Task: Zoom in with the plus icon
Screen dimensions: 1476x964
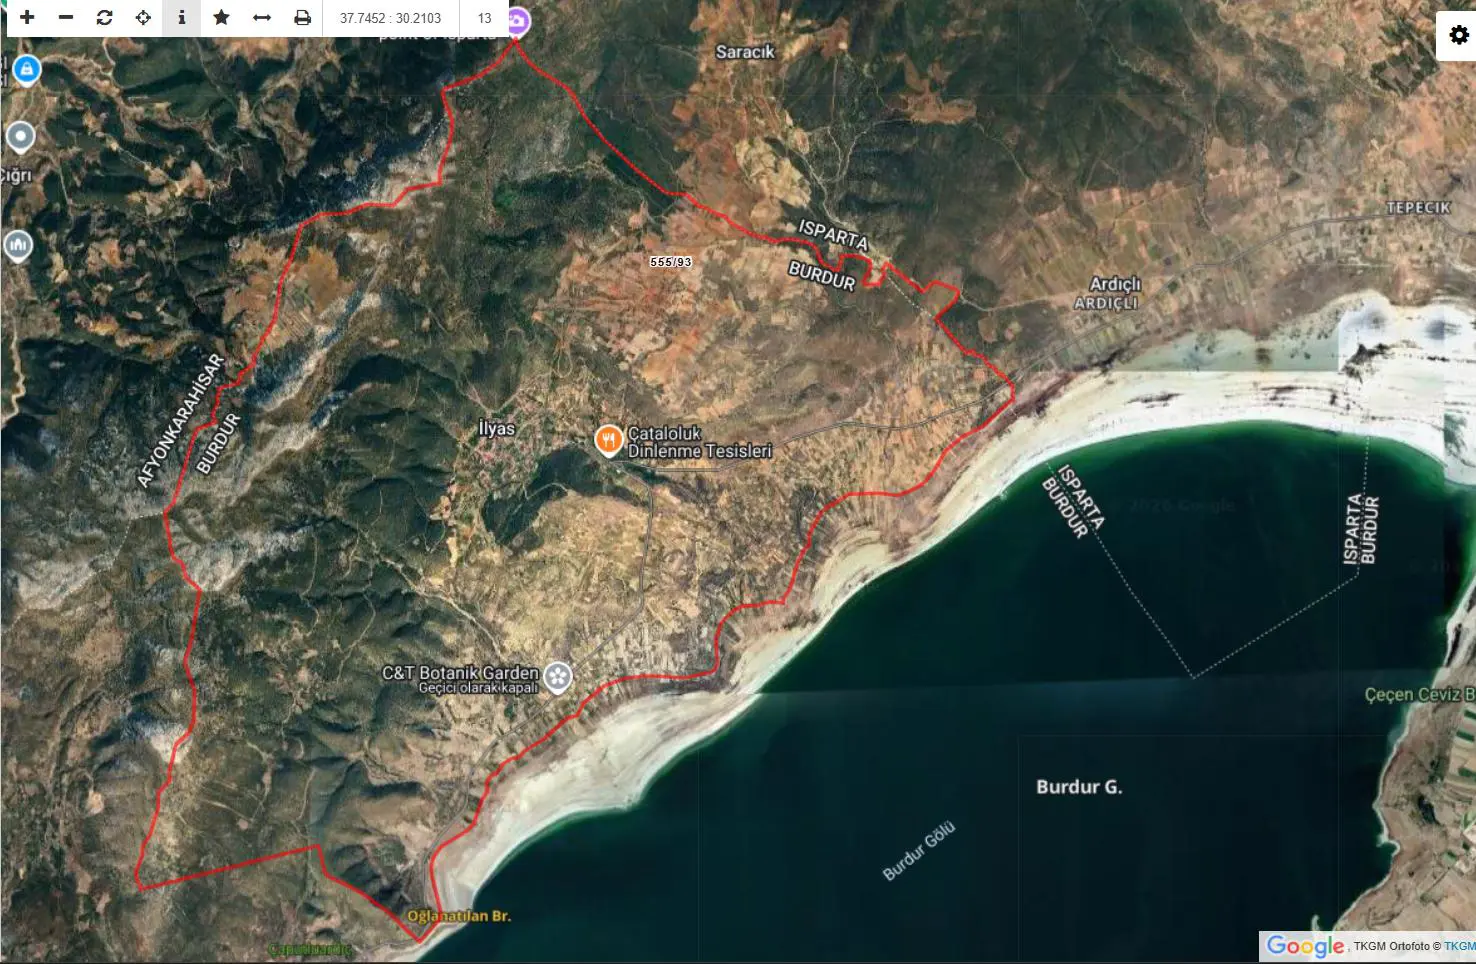Action: [27, 18]
